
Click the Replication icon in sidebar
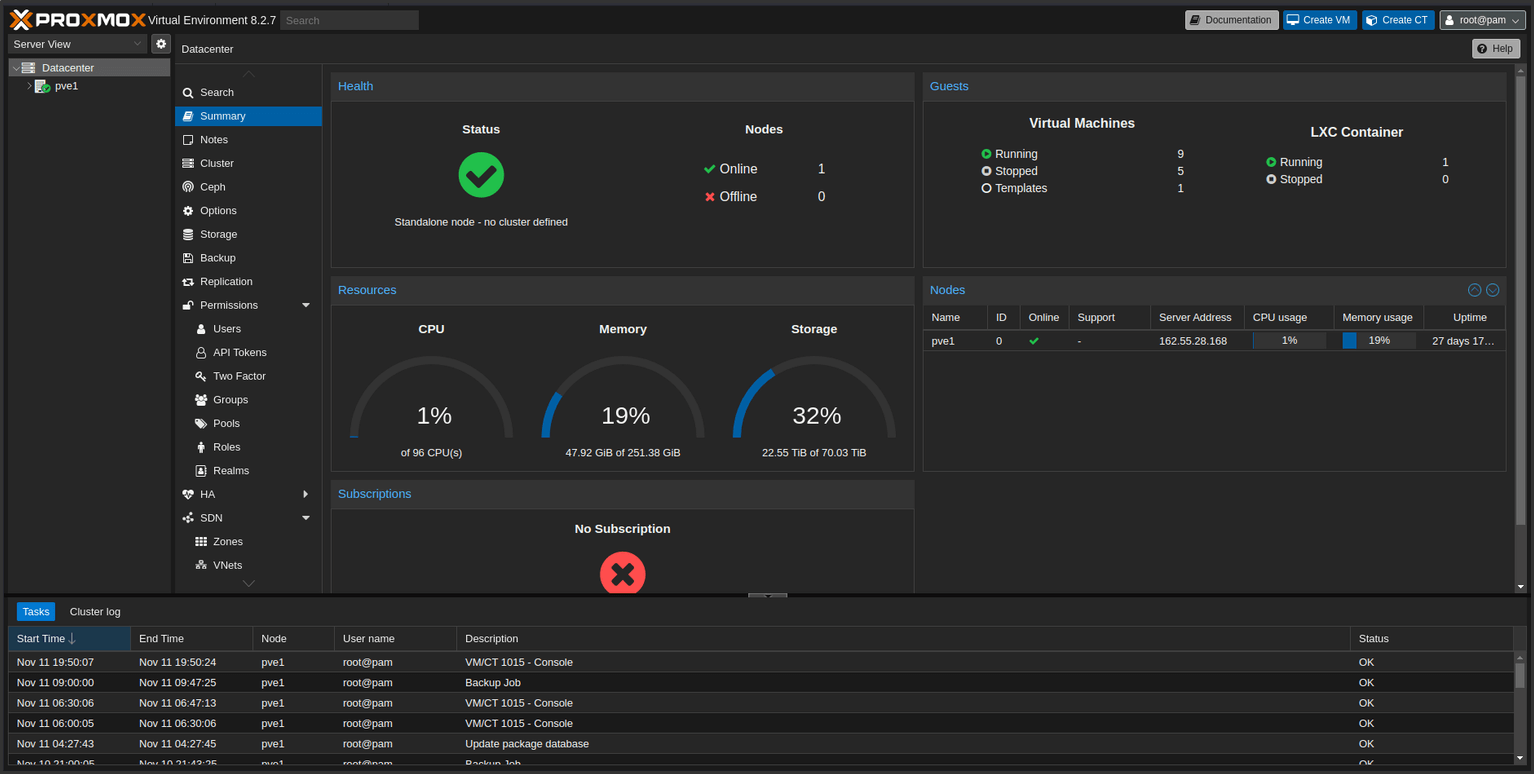pos(188,282)
